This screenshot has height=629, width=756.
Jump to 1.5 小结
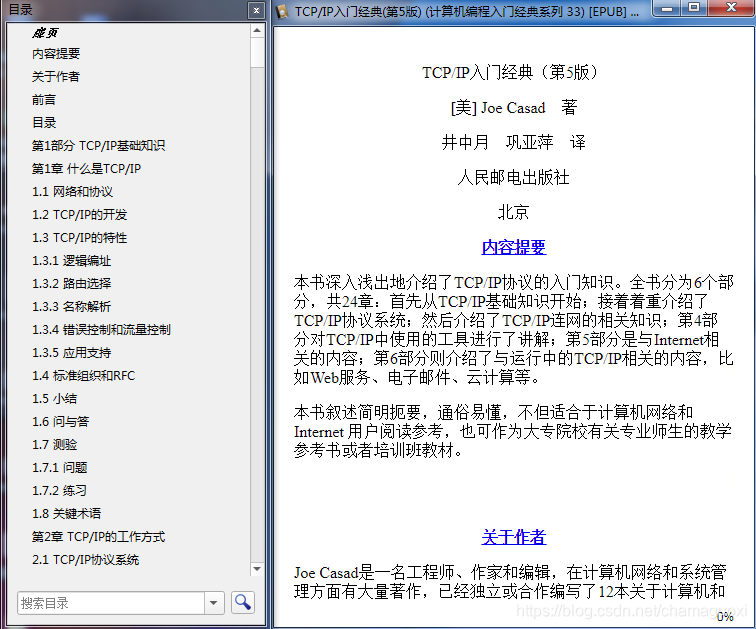click(54, 399)
